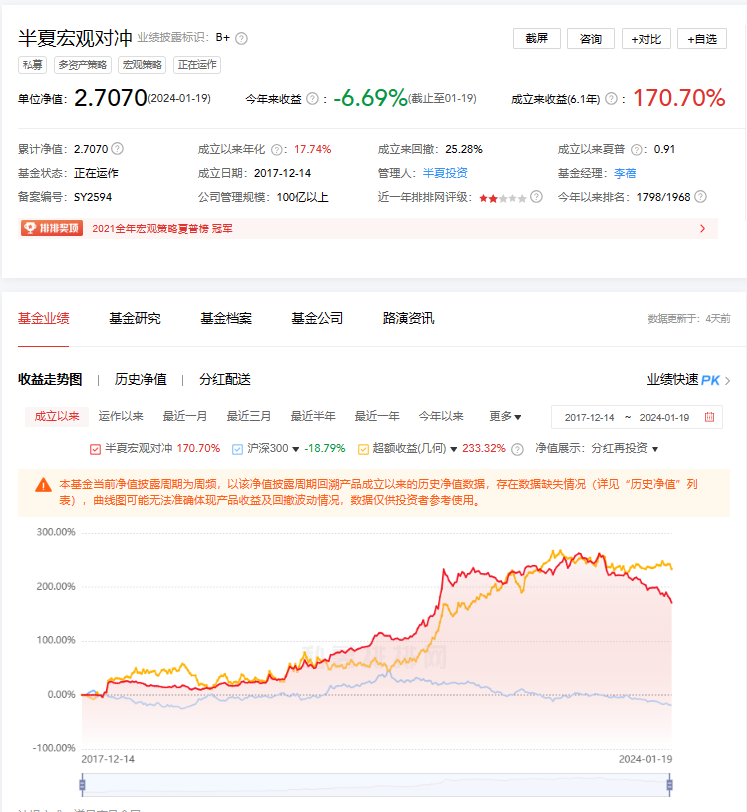Click help icon after 近一年排排网评级 stars
This screenshot has width=747, height=812.
(537, 197)
